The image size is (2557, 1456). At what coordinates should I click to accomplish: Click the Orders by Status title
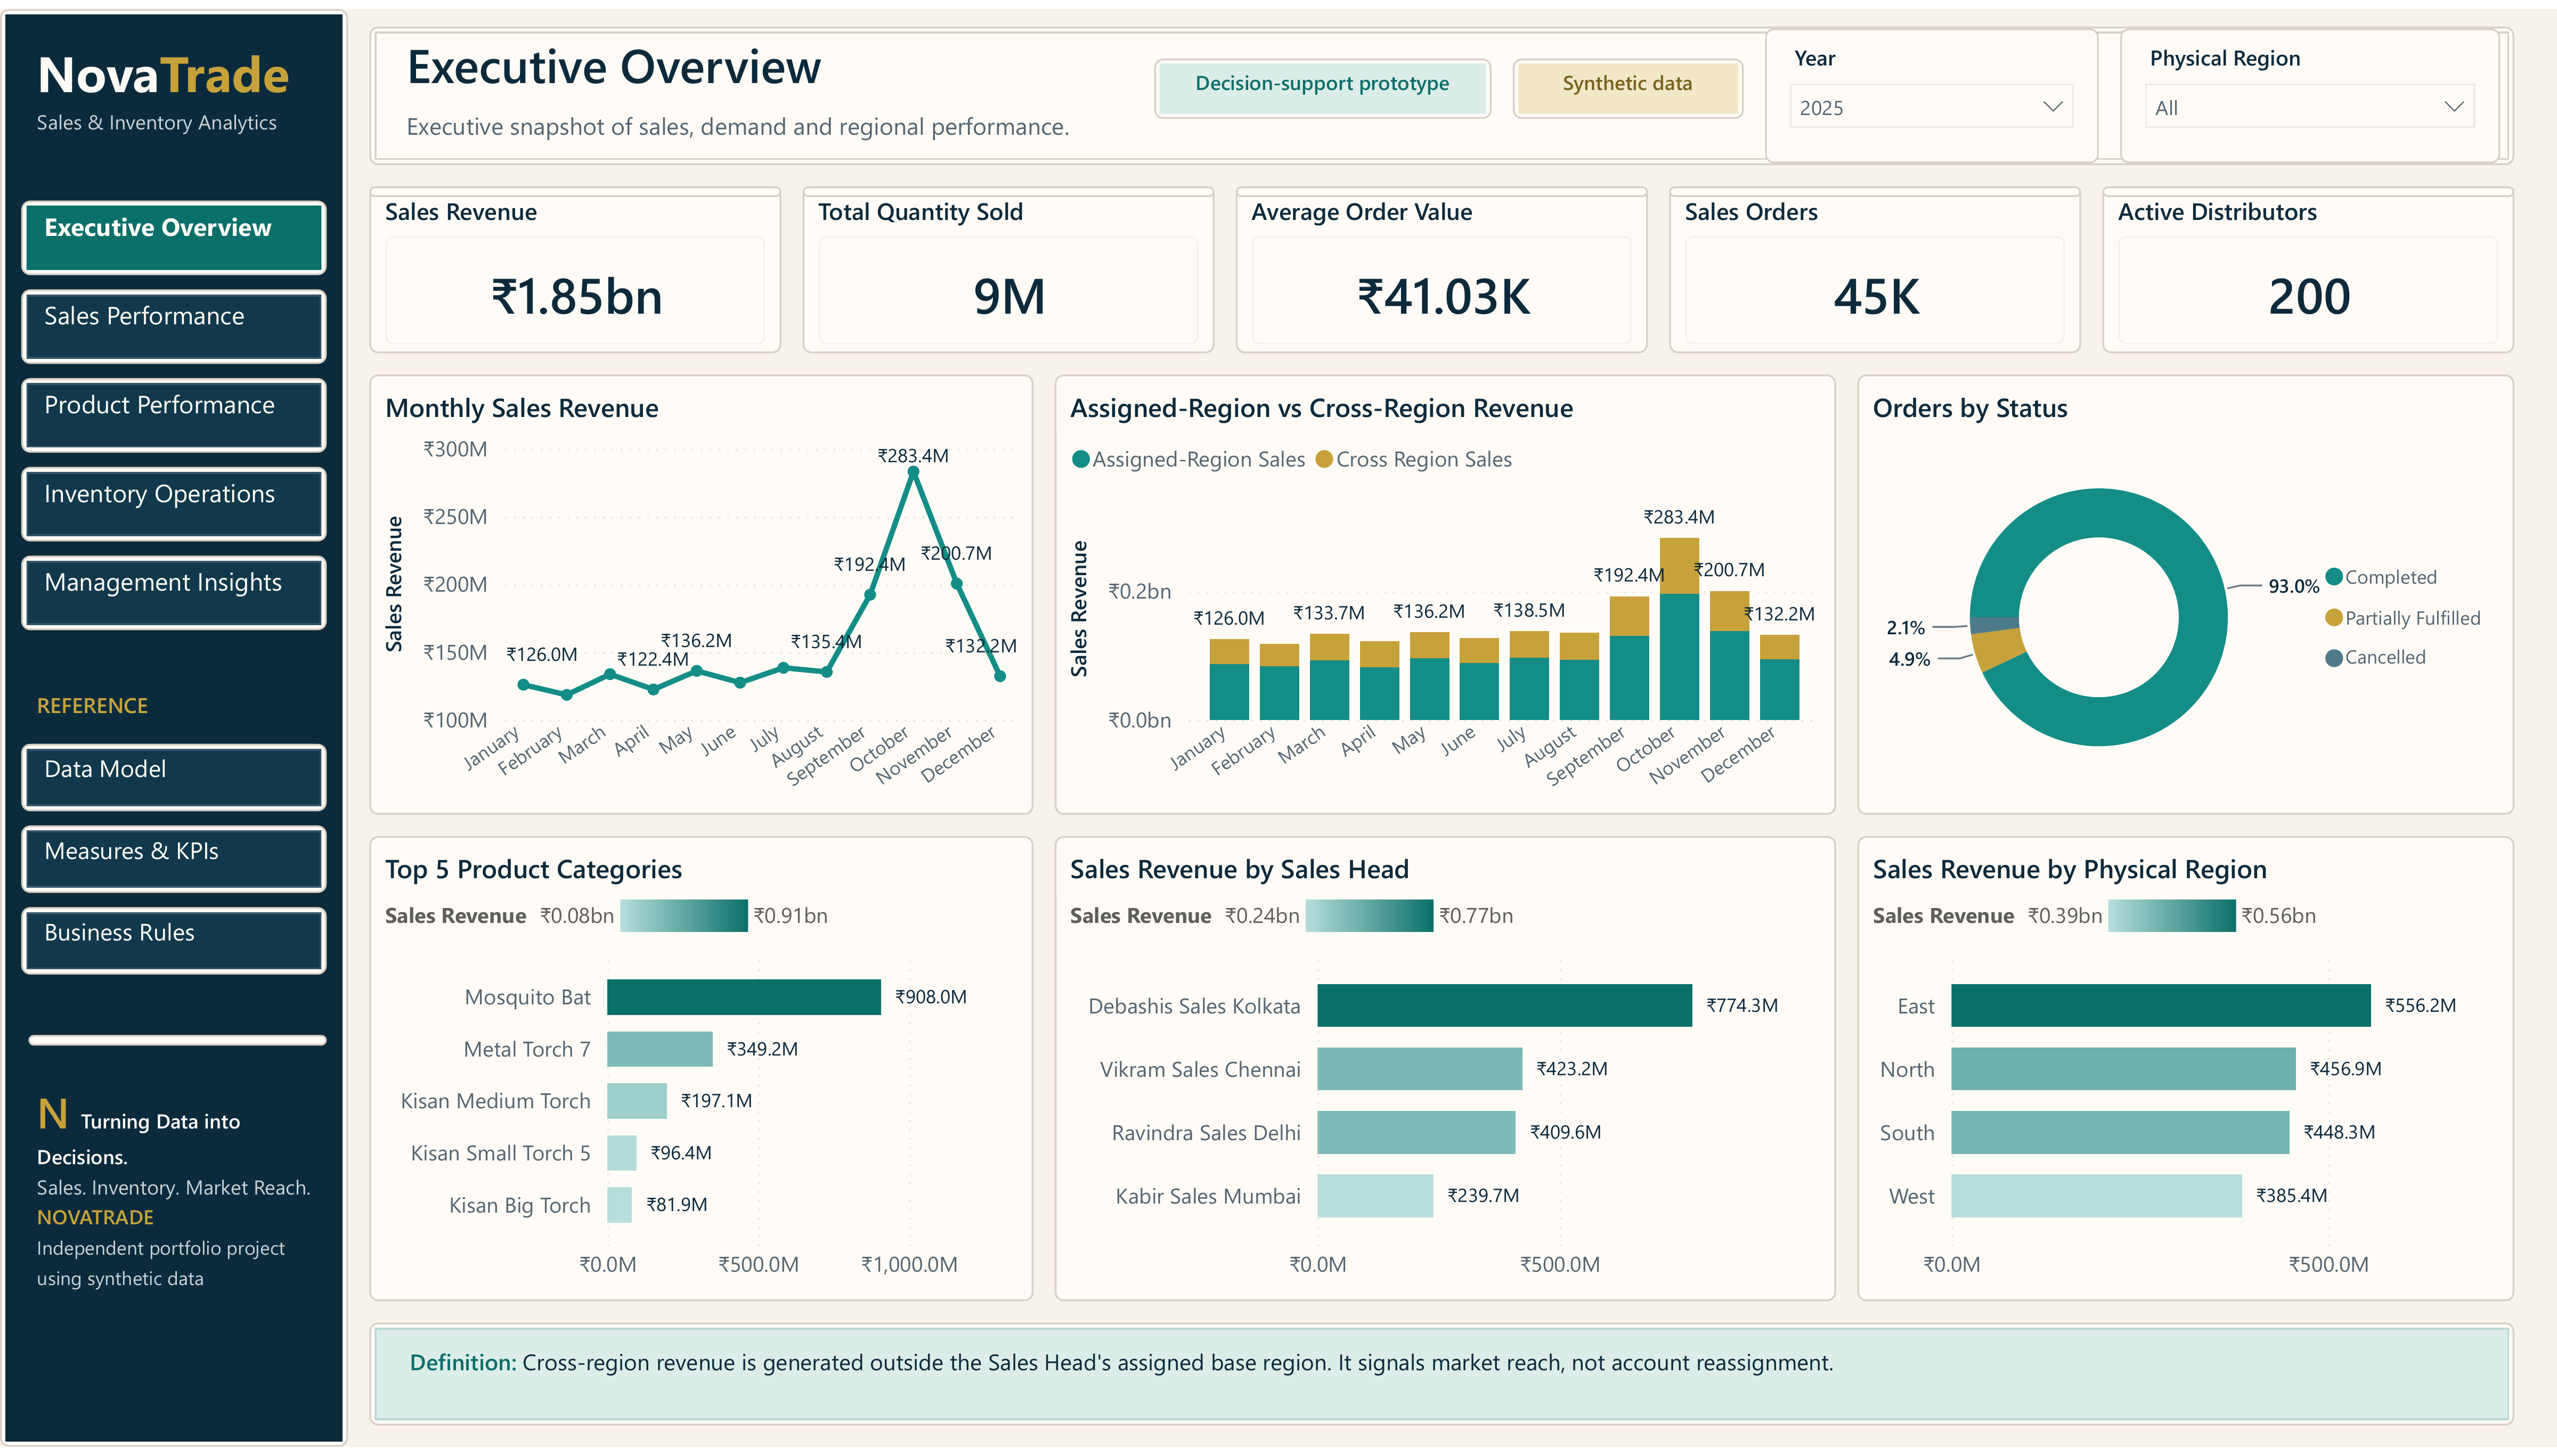click(1970, 409)
